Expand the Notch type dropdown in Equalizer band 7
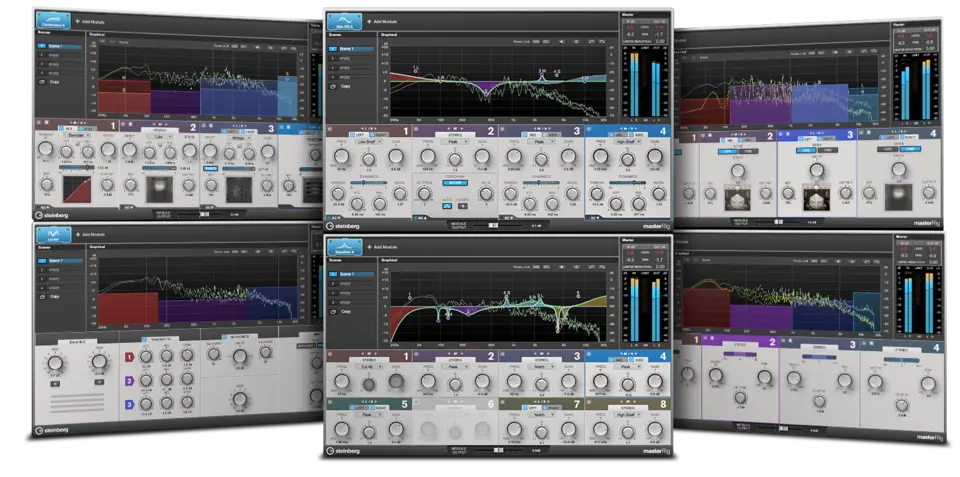This screenshot has width=960, height=477. pyautogui.click(x=541, y=414)
